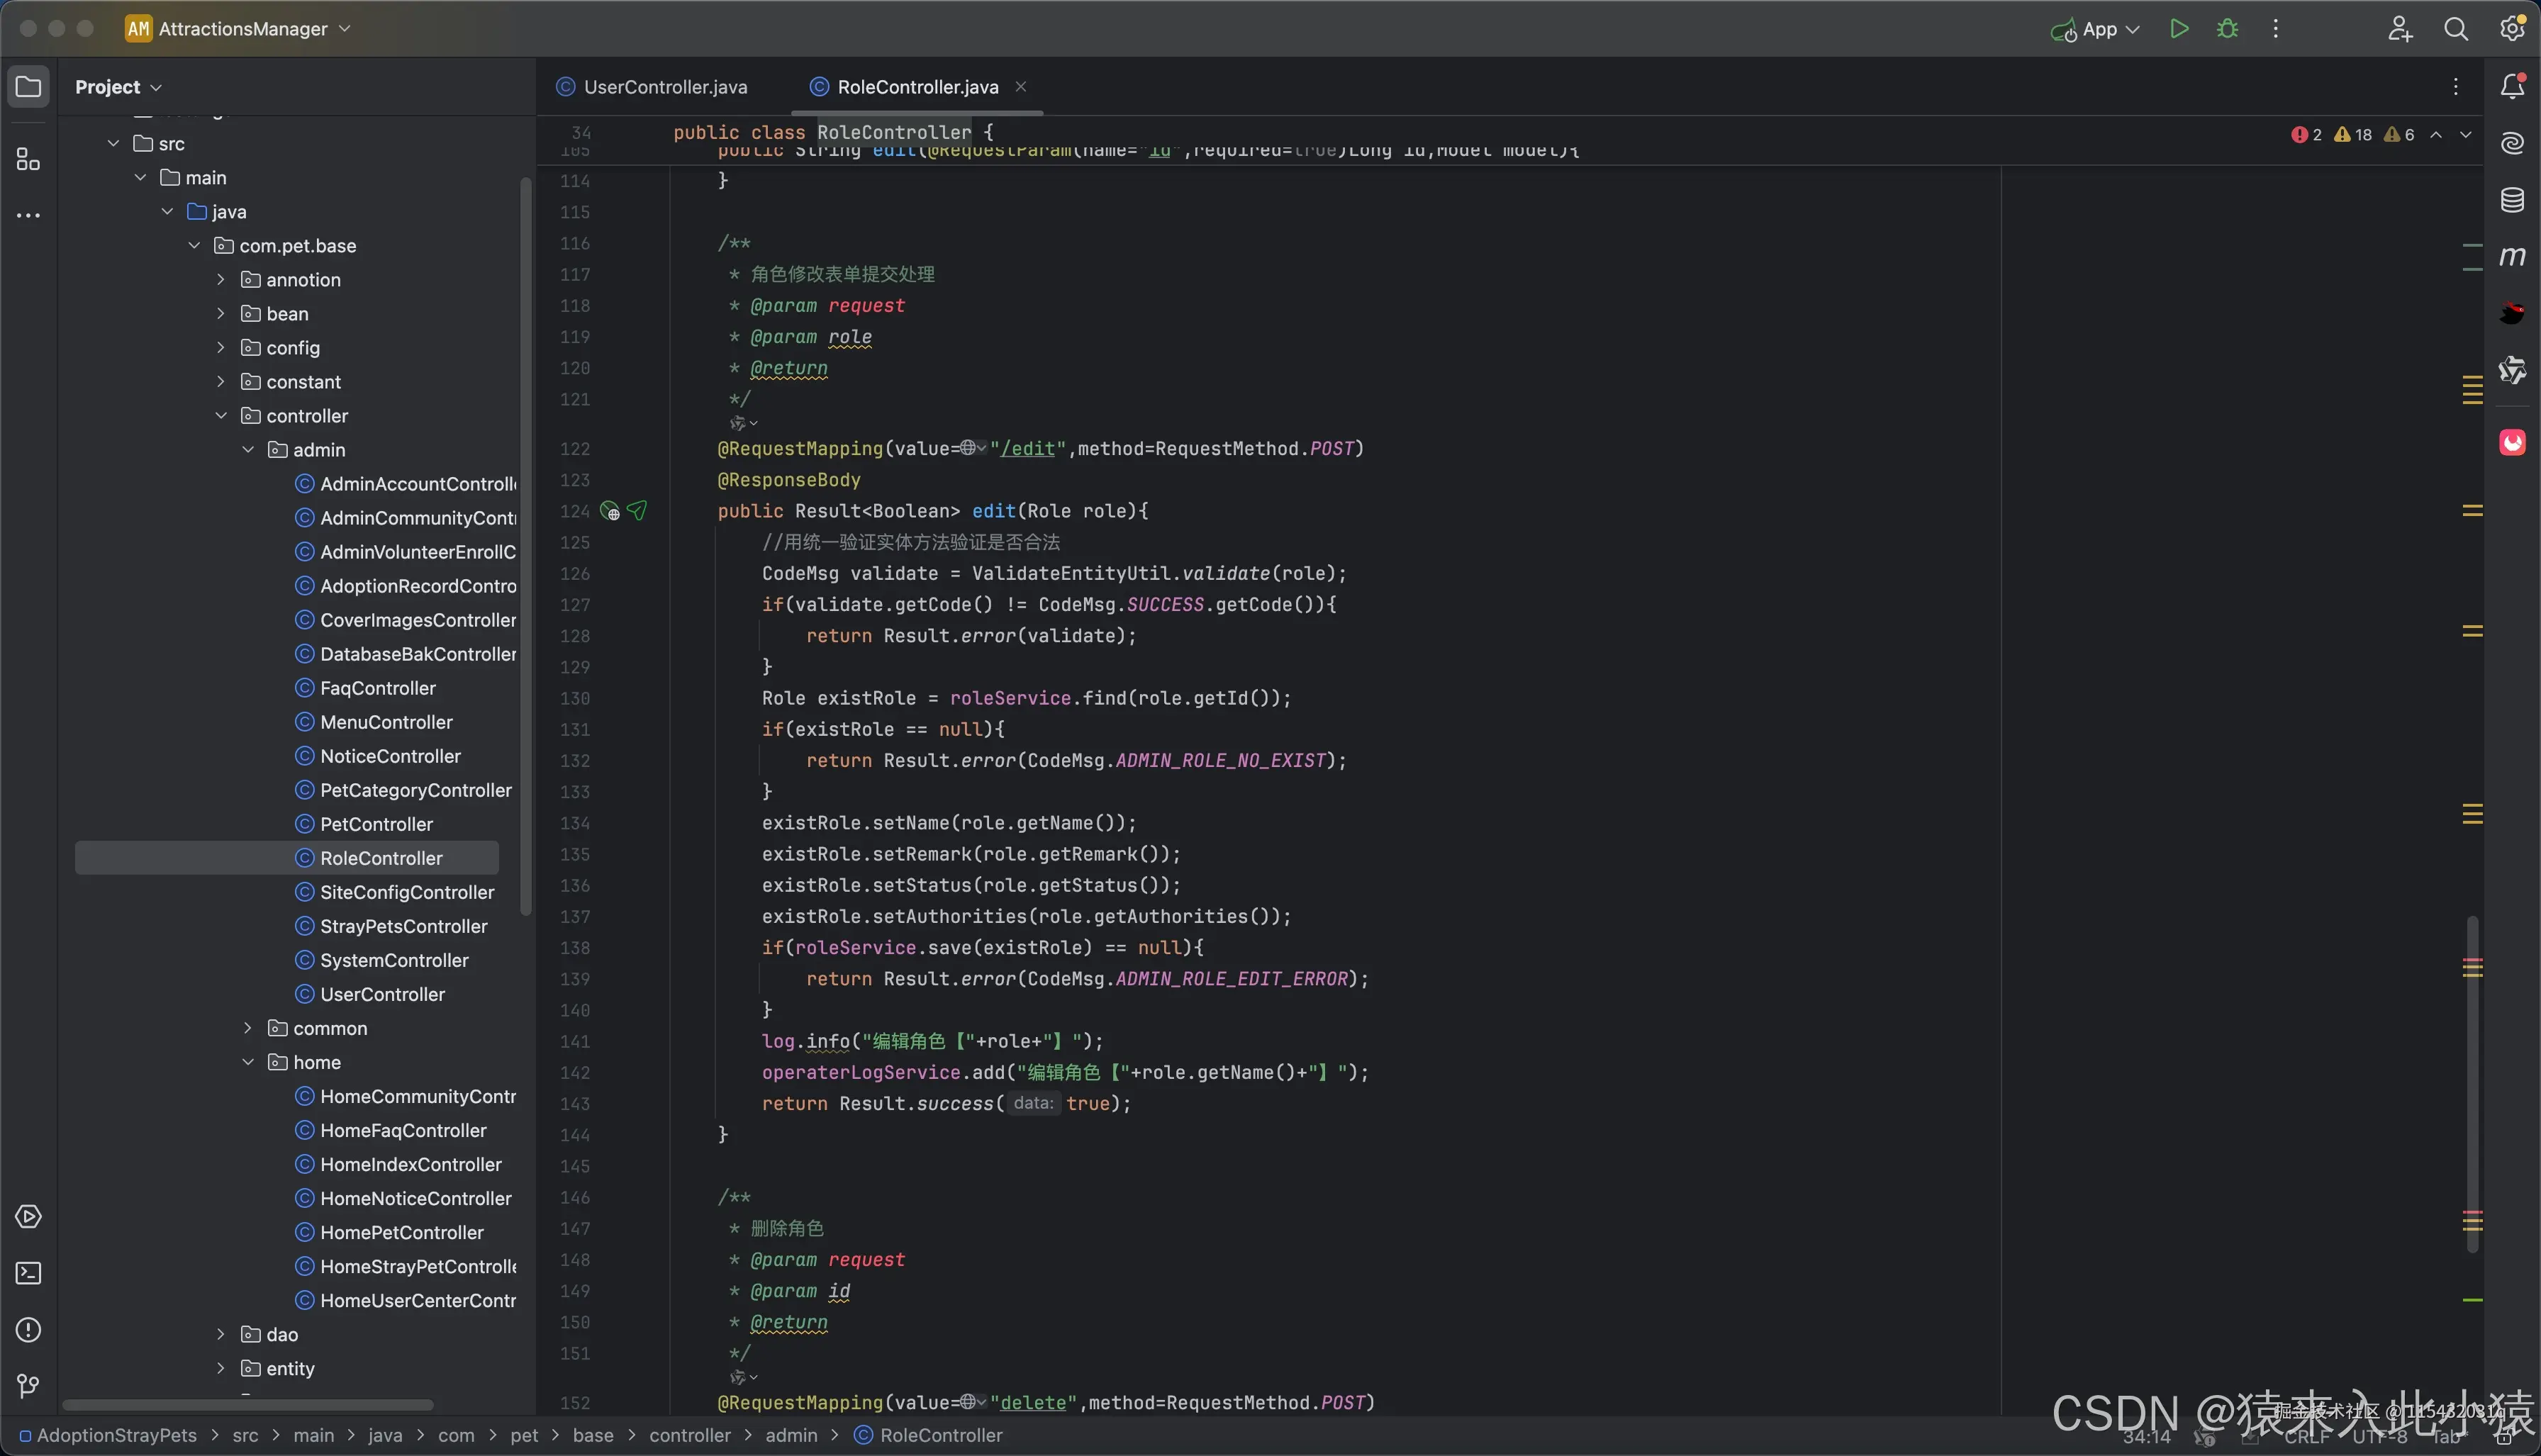Open the Problems tool window
2541x1456 pixels.
click(x=28, y=1330)
